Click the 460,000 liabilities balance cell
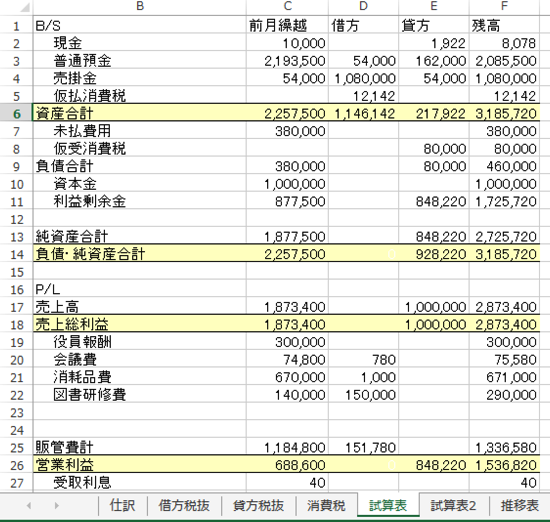Screen dimensions: 550x522 pyautogui.click(x=504, y=166)
